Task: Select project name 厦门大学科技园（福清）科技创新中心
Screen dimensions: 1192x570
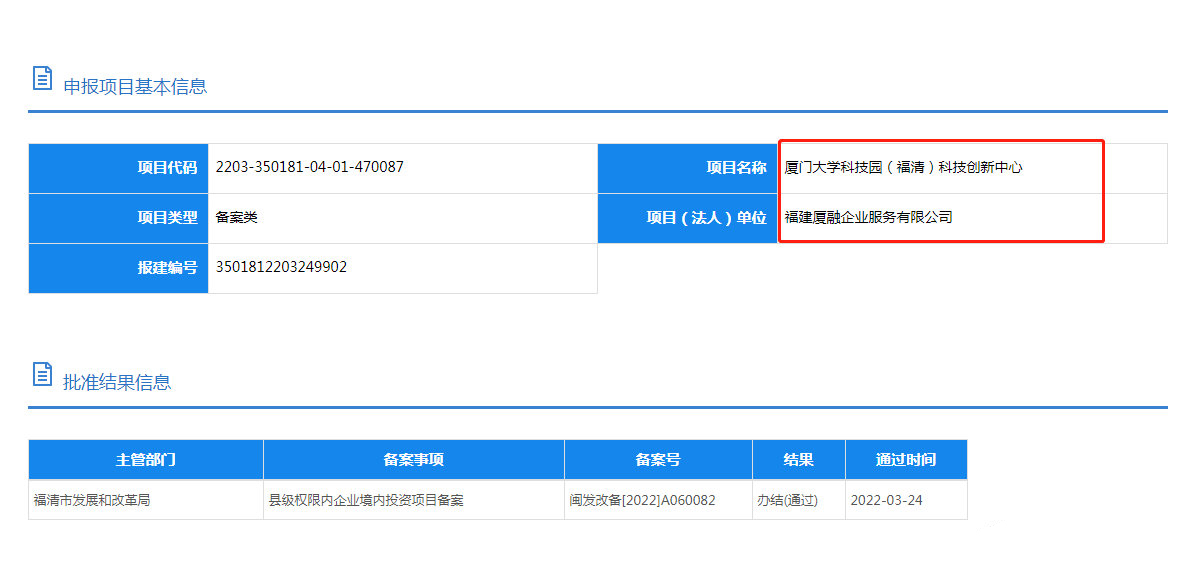Action: [903, 168]
